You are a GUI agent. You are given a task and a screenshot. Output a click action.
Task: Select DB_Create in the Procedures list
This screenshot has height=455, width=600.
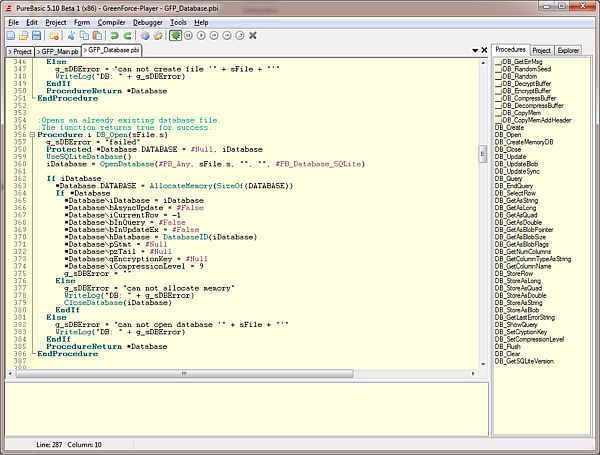[x=510, y=127]
